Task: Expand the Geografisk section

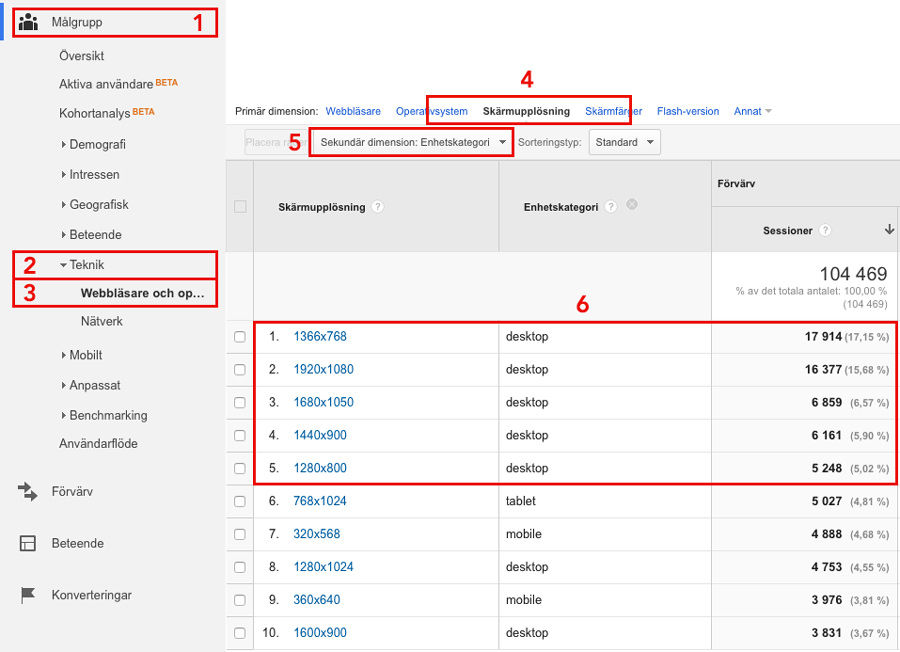Action: 95,204
